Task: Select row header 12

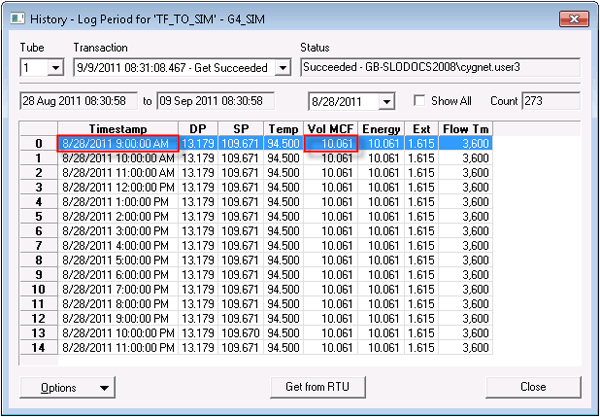Action: coord(39,318)
